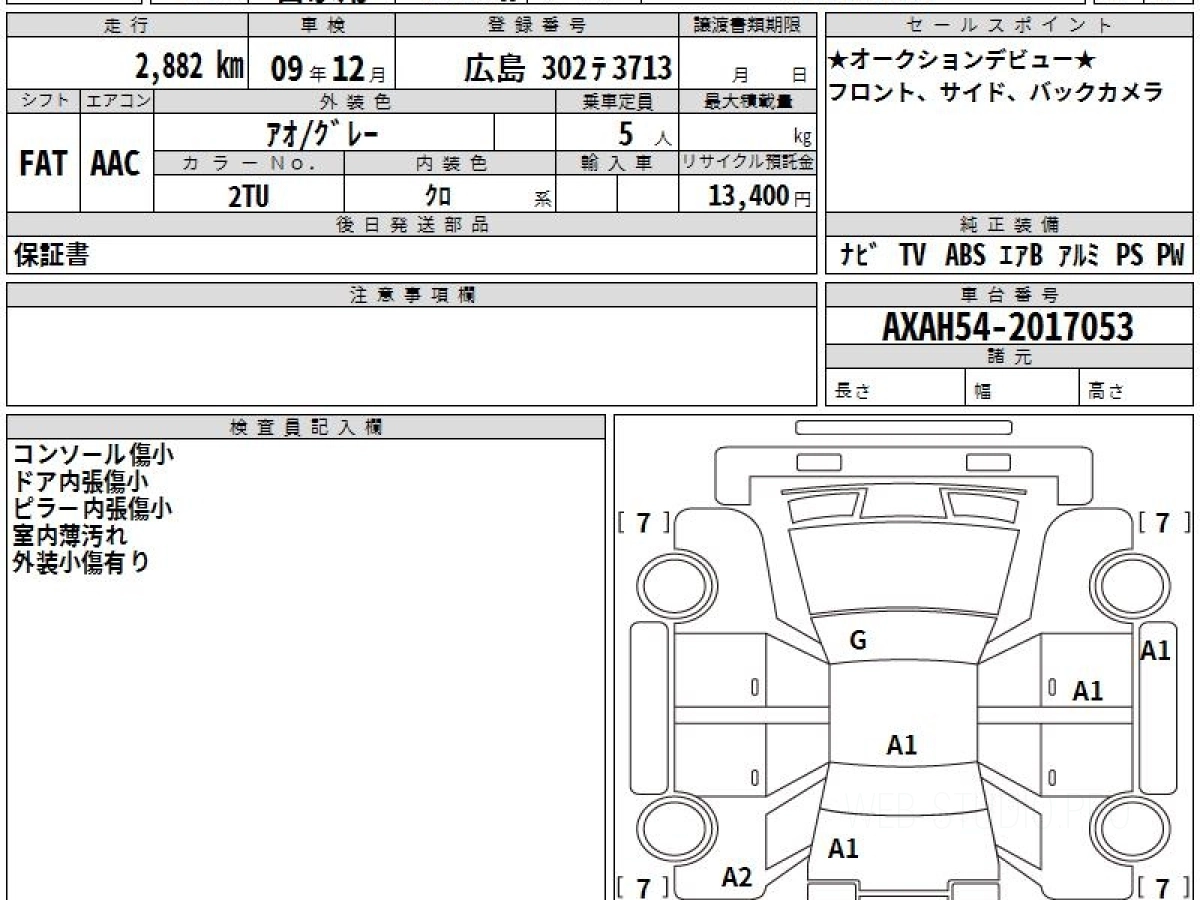Select the 純正装備 header

(1009, 225)
